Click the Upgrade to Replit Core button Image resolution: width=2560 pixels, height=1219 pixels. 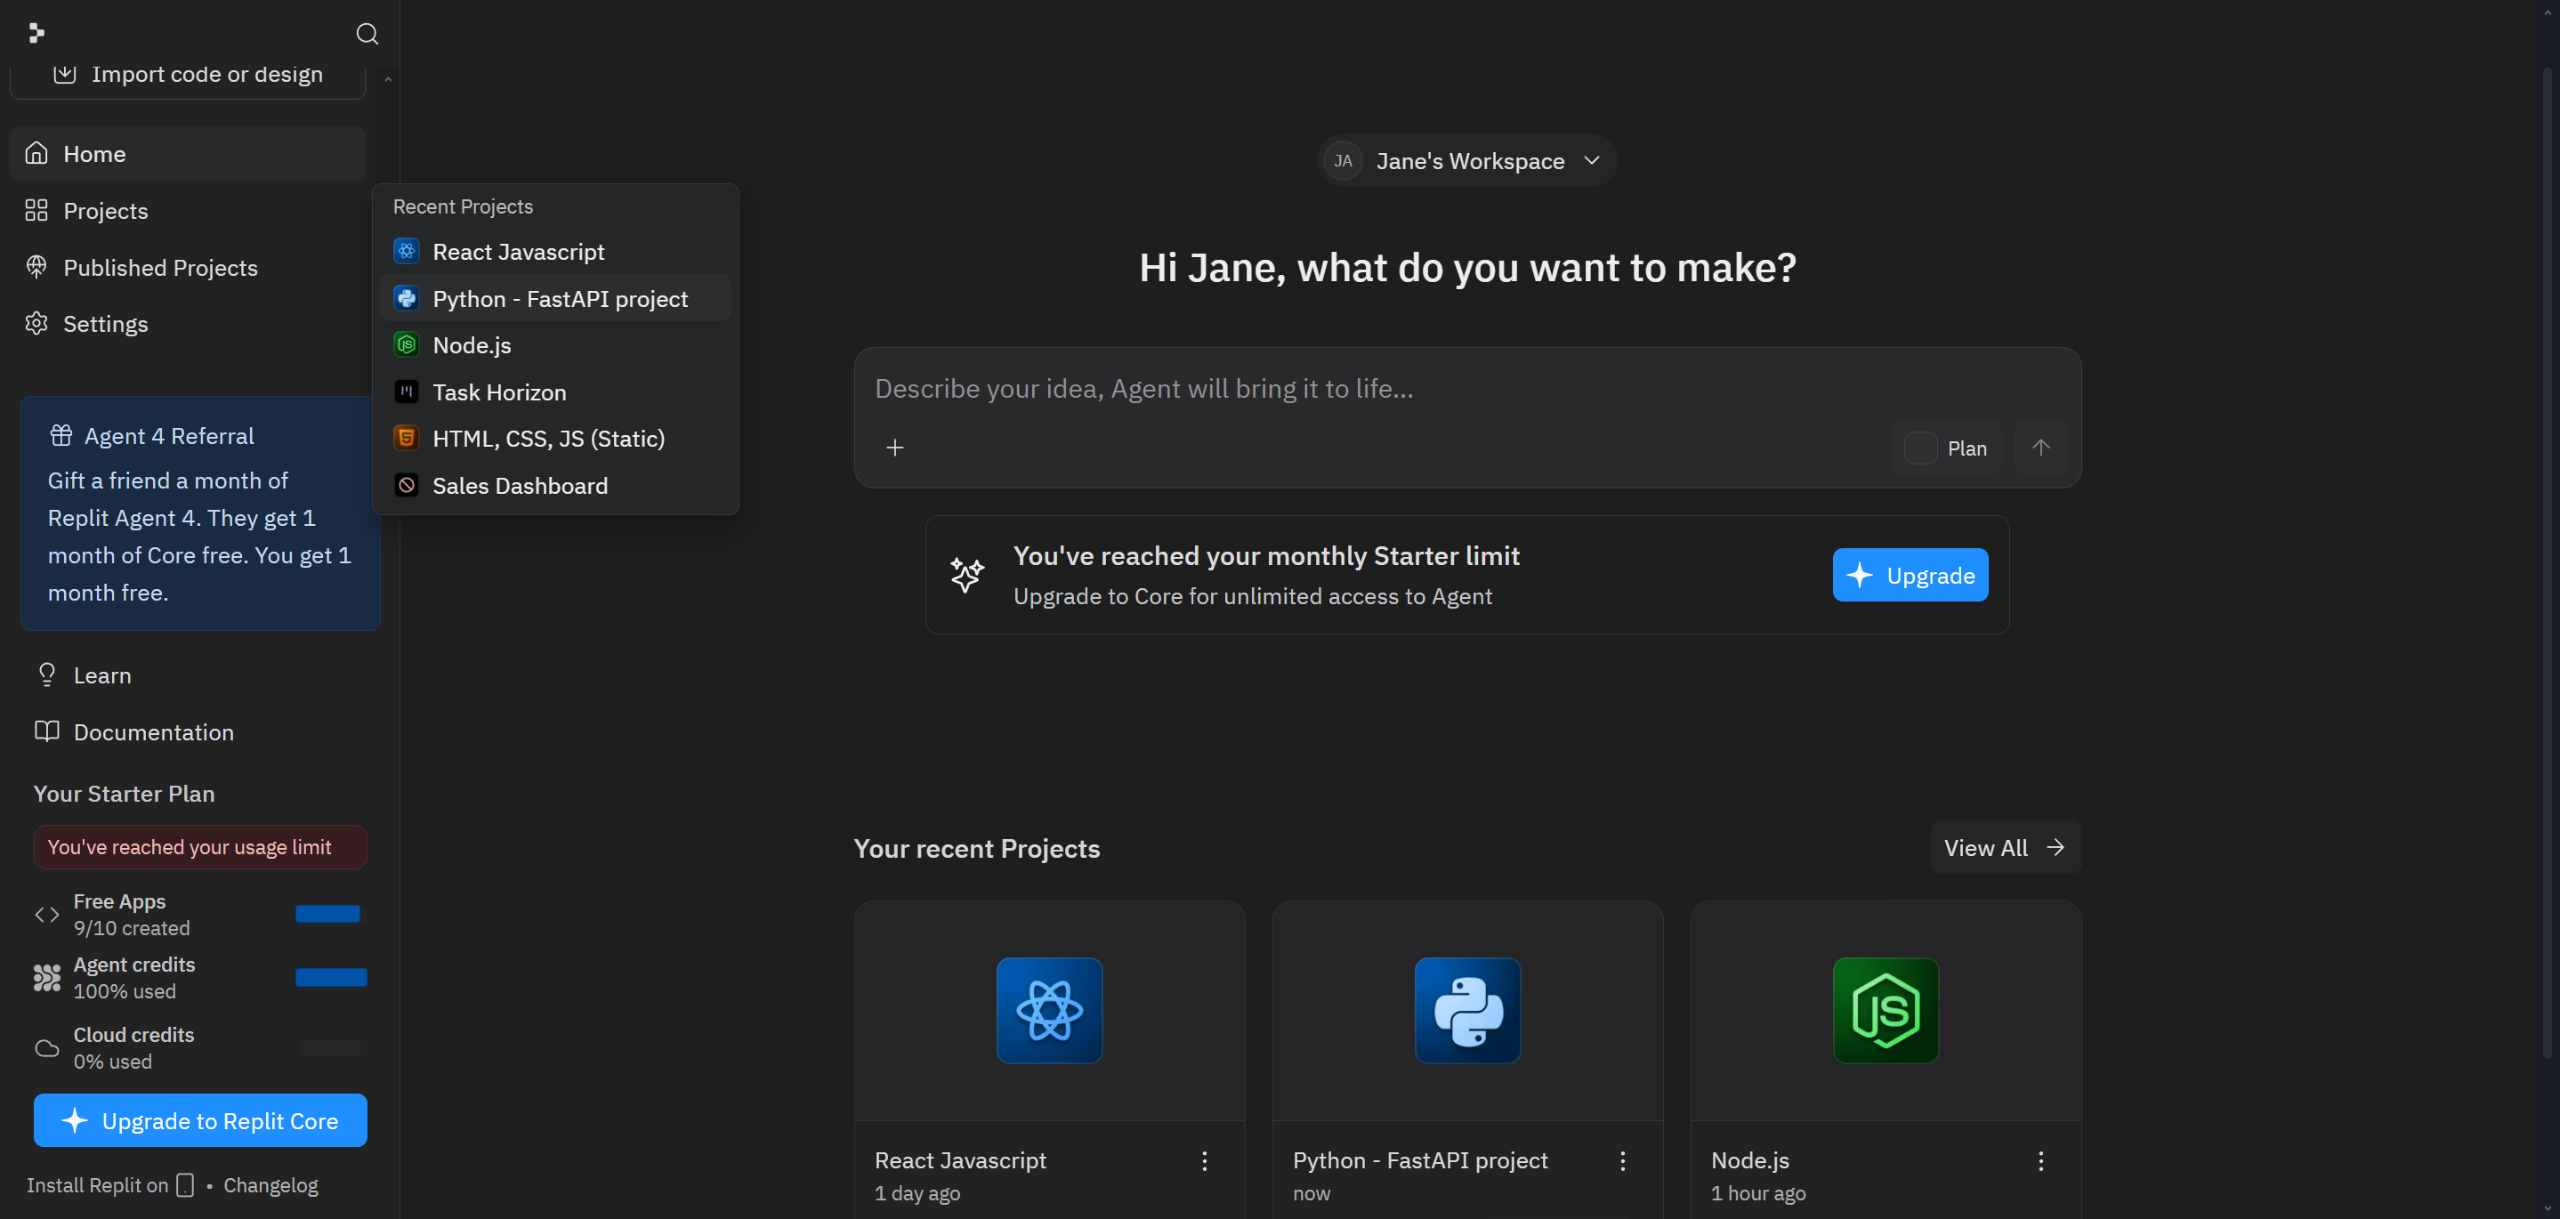(200, 1120)
